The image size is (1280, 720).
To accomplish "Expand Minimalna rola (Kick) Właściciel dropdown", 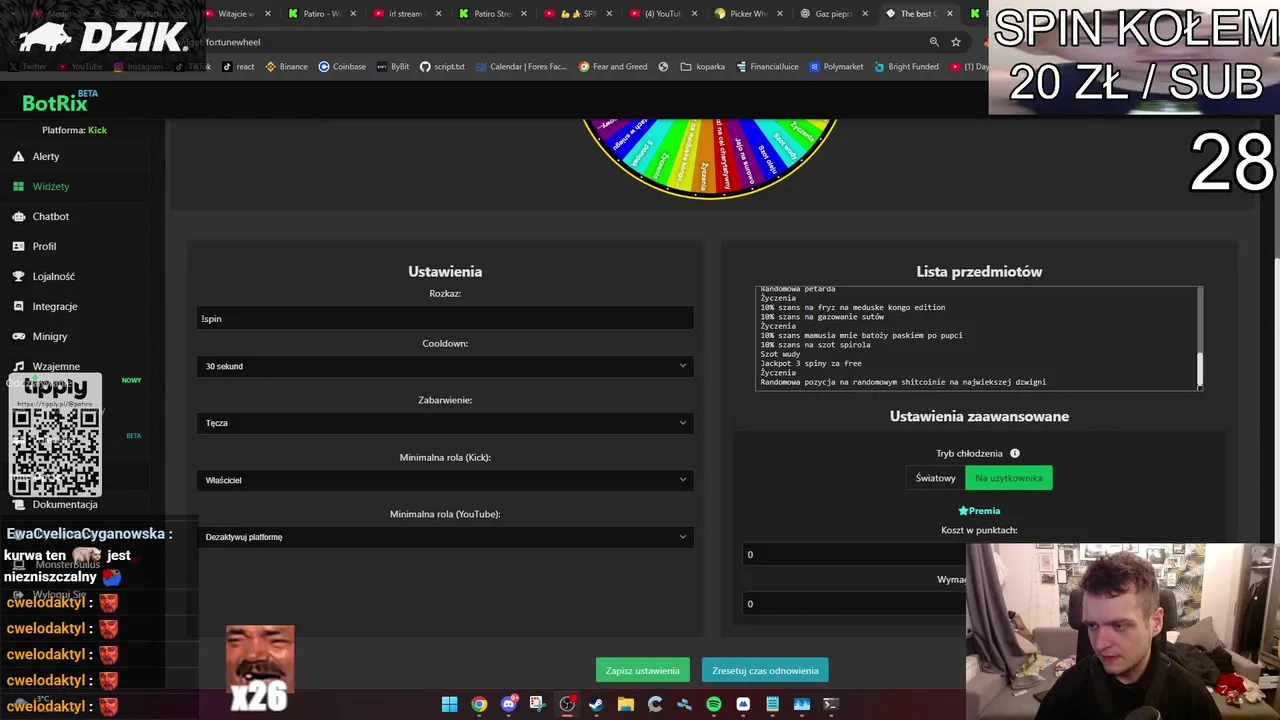I will pyautogui.click(x=445, y=480).
